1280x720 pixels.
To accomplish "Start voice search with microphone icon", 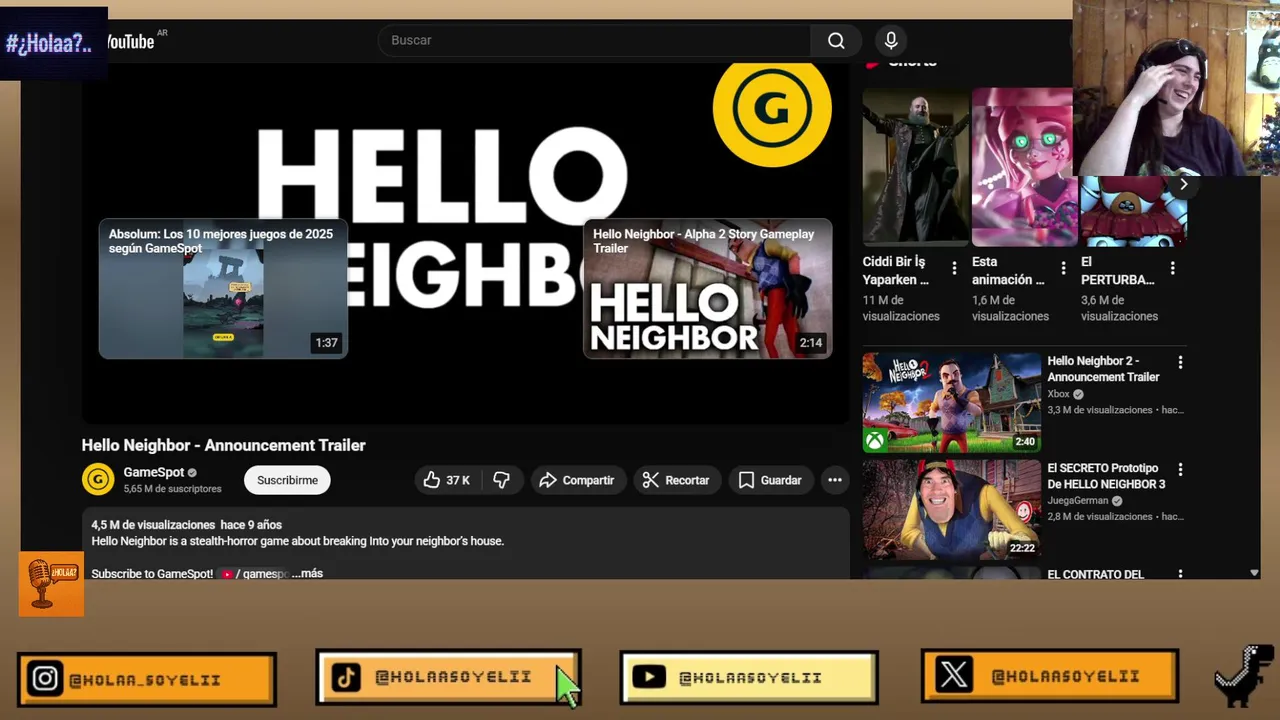I will coord(891,41).
